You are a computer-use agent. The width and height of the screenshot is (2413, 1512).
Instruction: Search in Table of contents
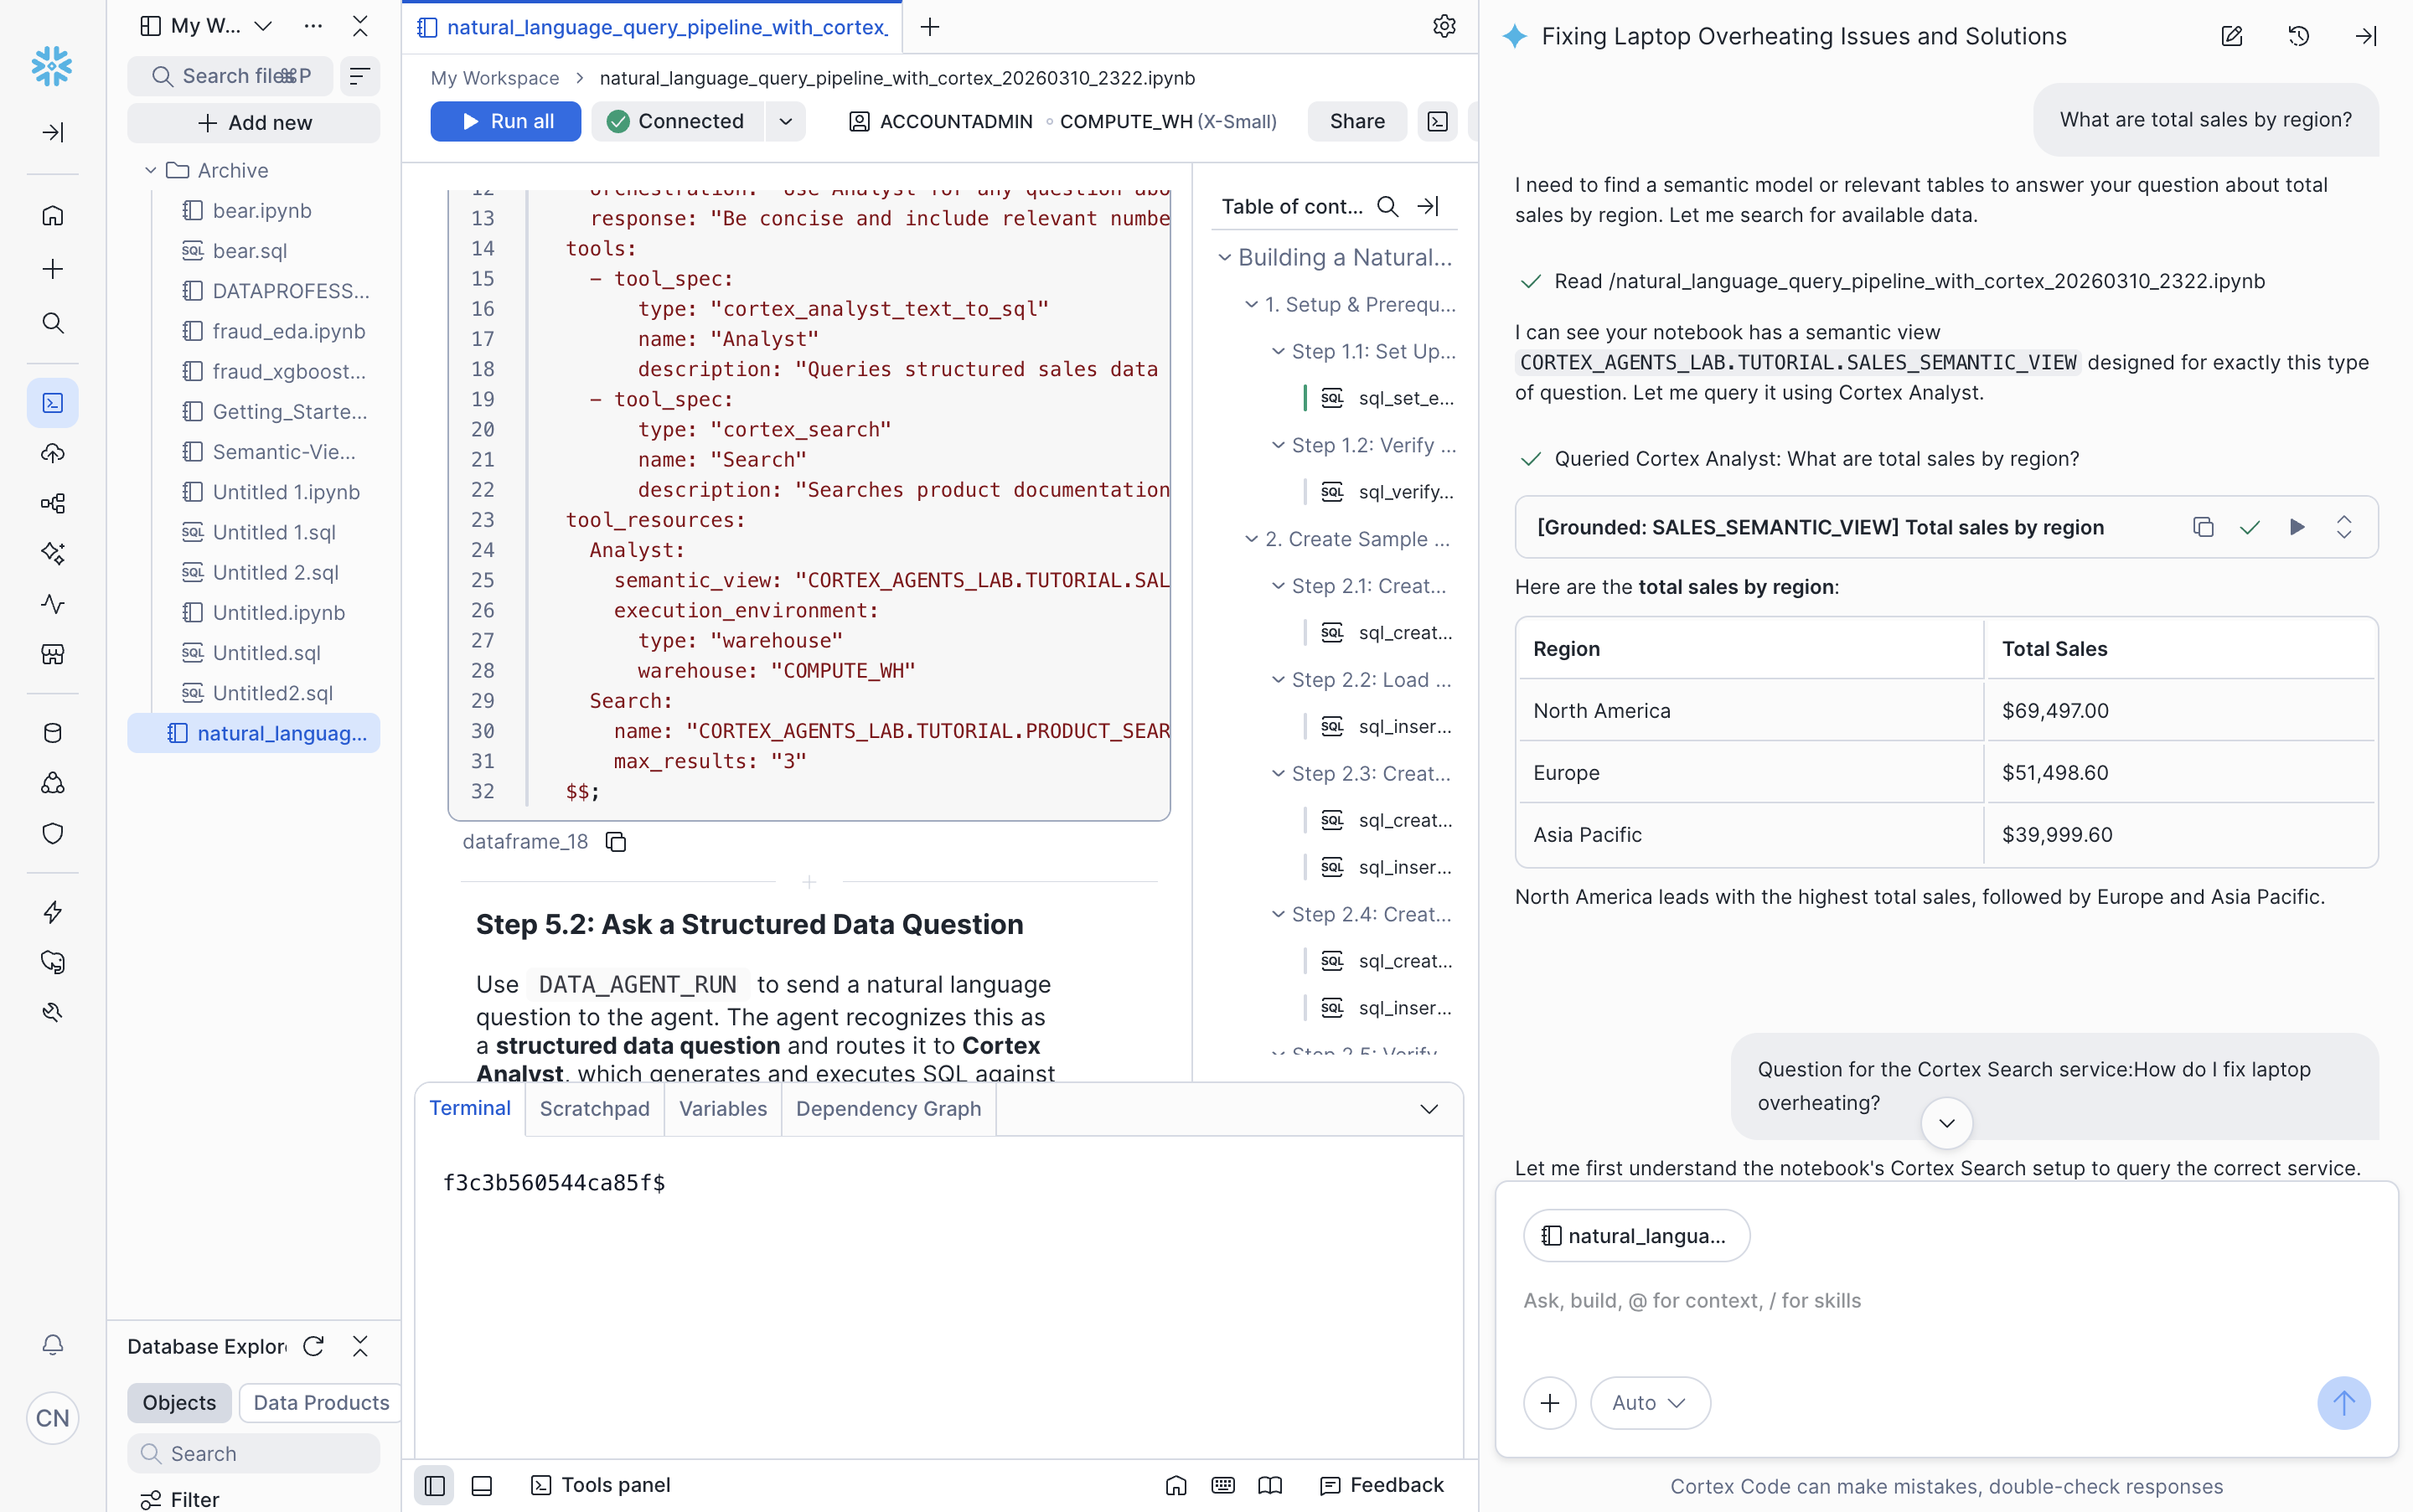1387,206
